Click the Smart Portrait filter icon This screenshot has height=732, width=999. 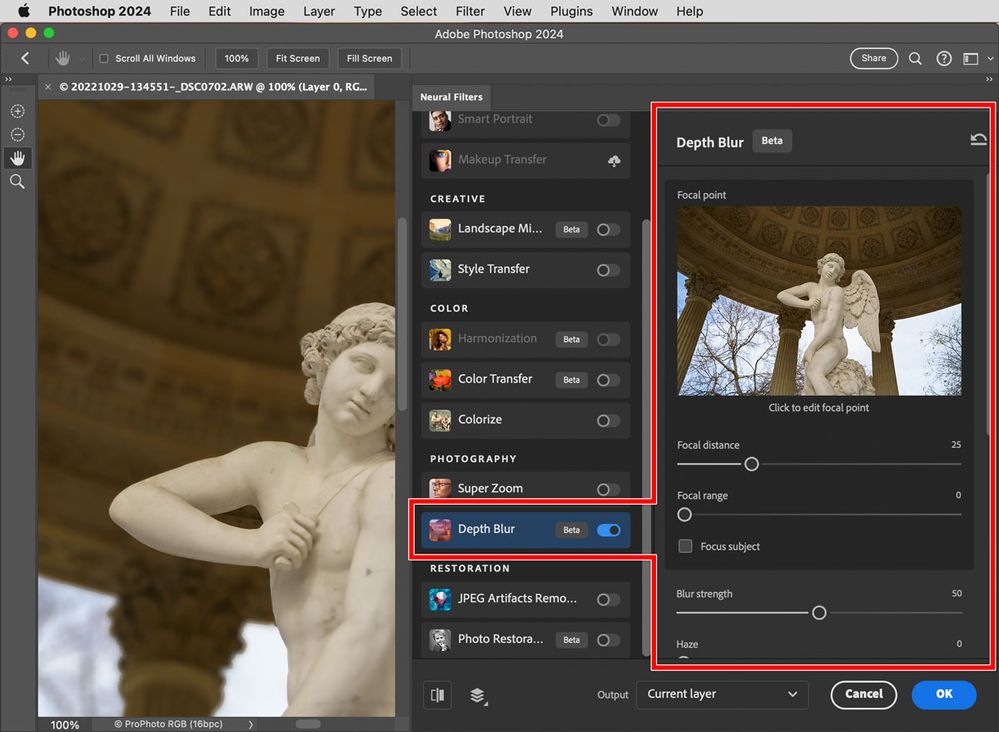440,120
